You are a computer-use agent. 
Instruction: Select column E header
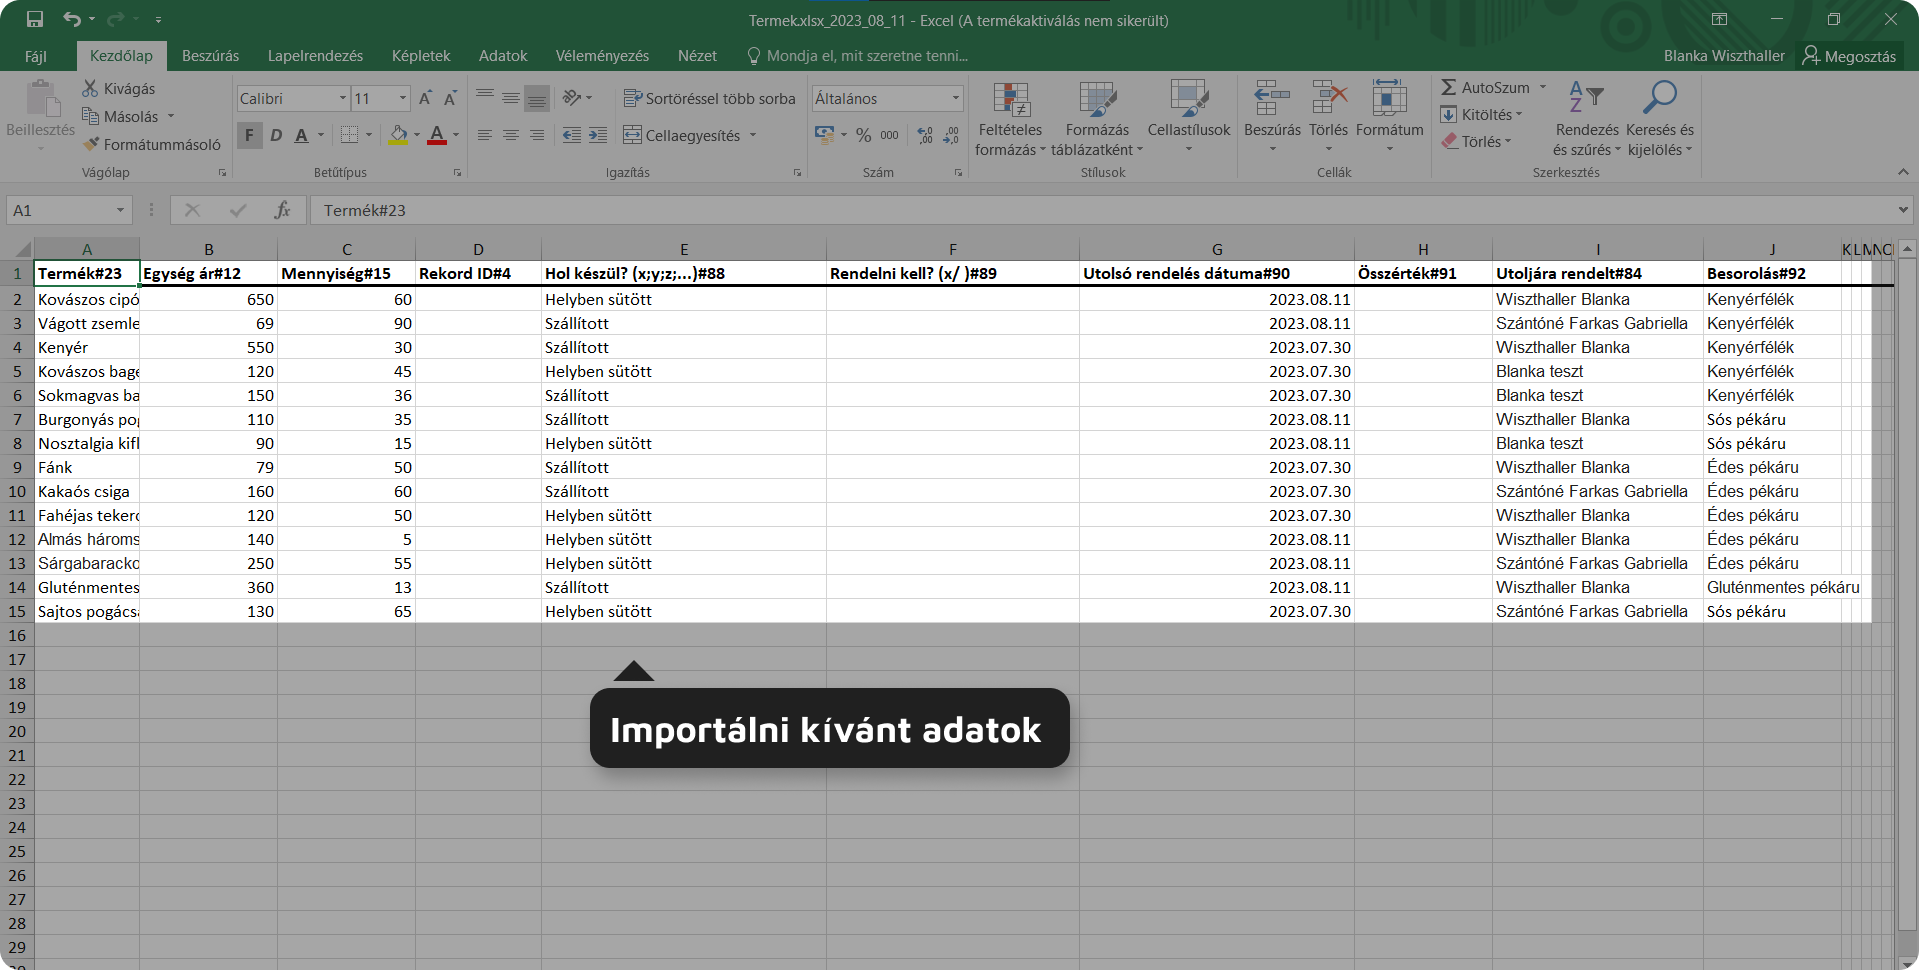point(683,249)
